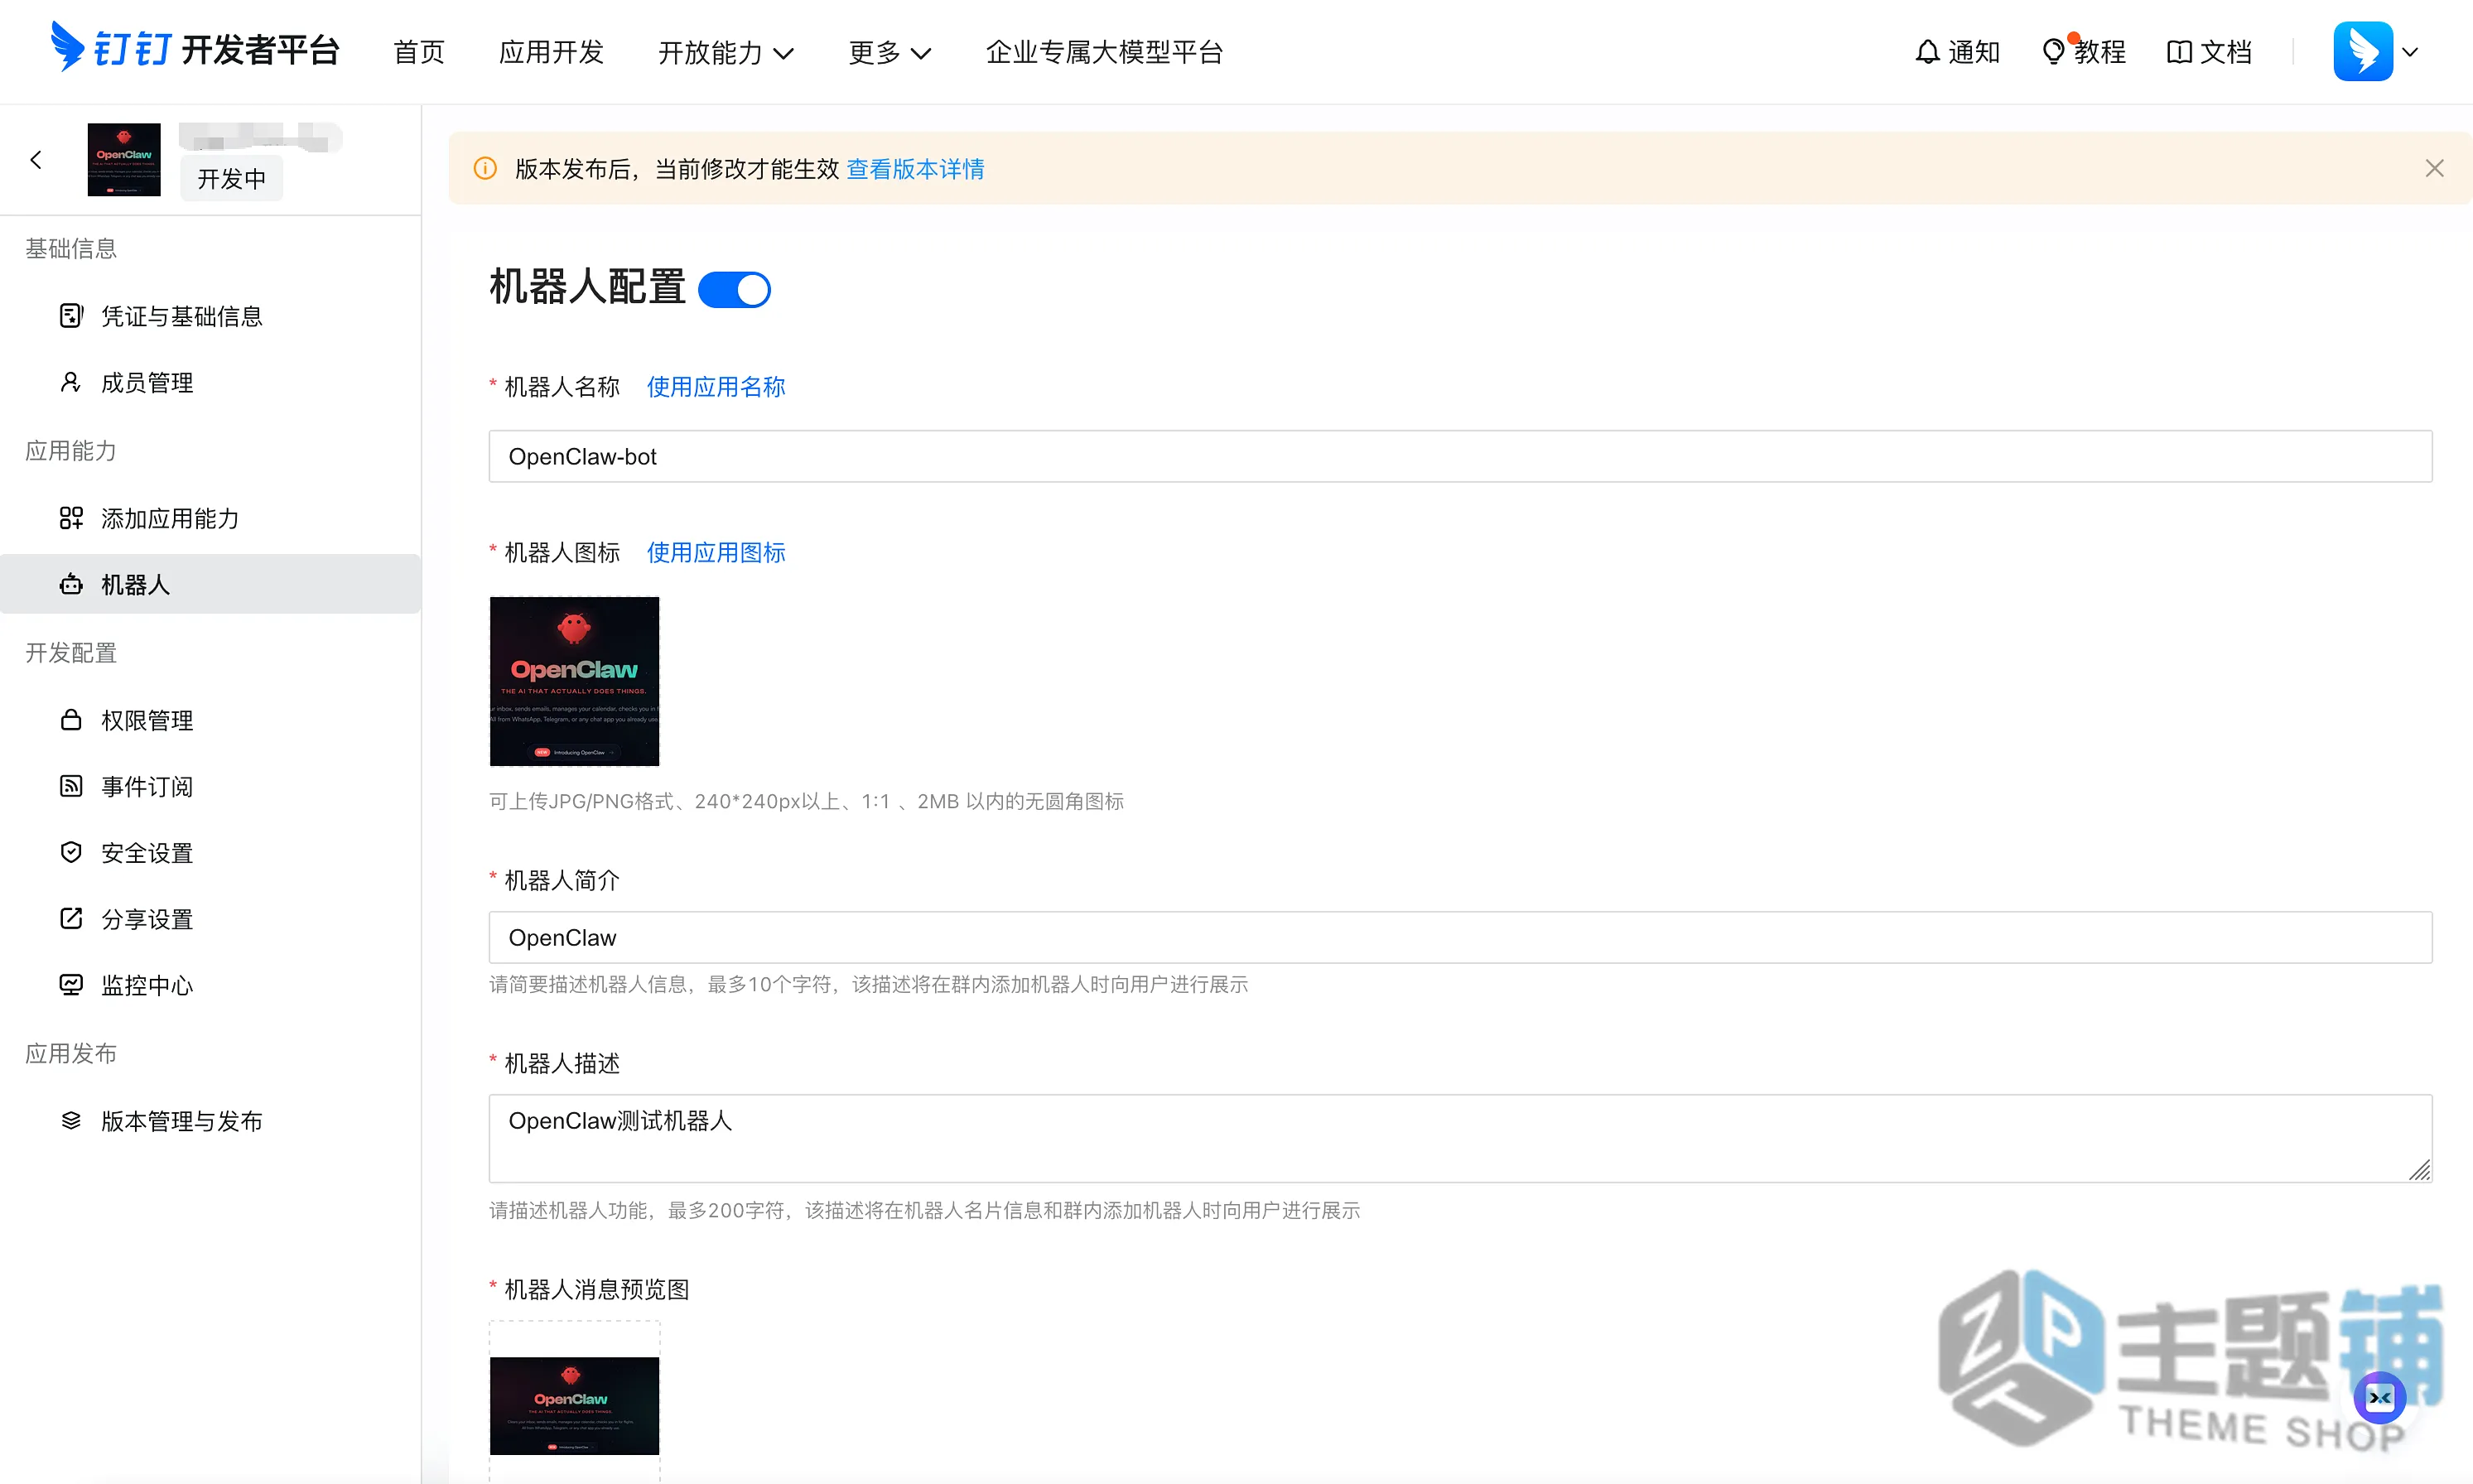Viewport: 2473px width, 1484px height.
Task: Open 教程 tutorials
Action: click(2084, 52)
